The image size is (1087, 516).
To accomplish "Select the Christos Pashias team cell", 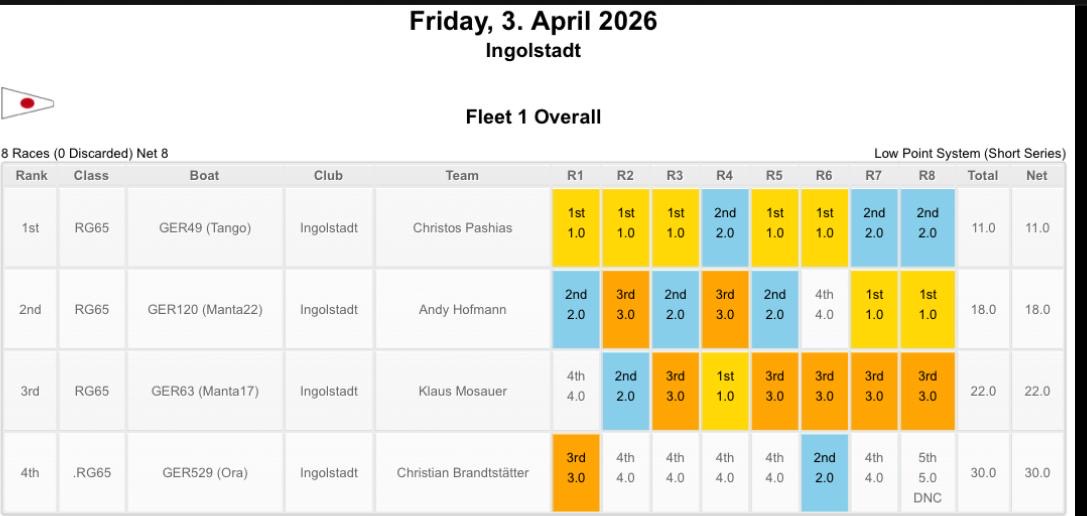I will (x=462, y=227).
